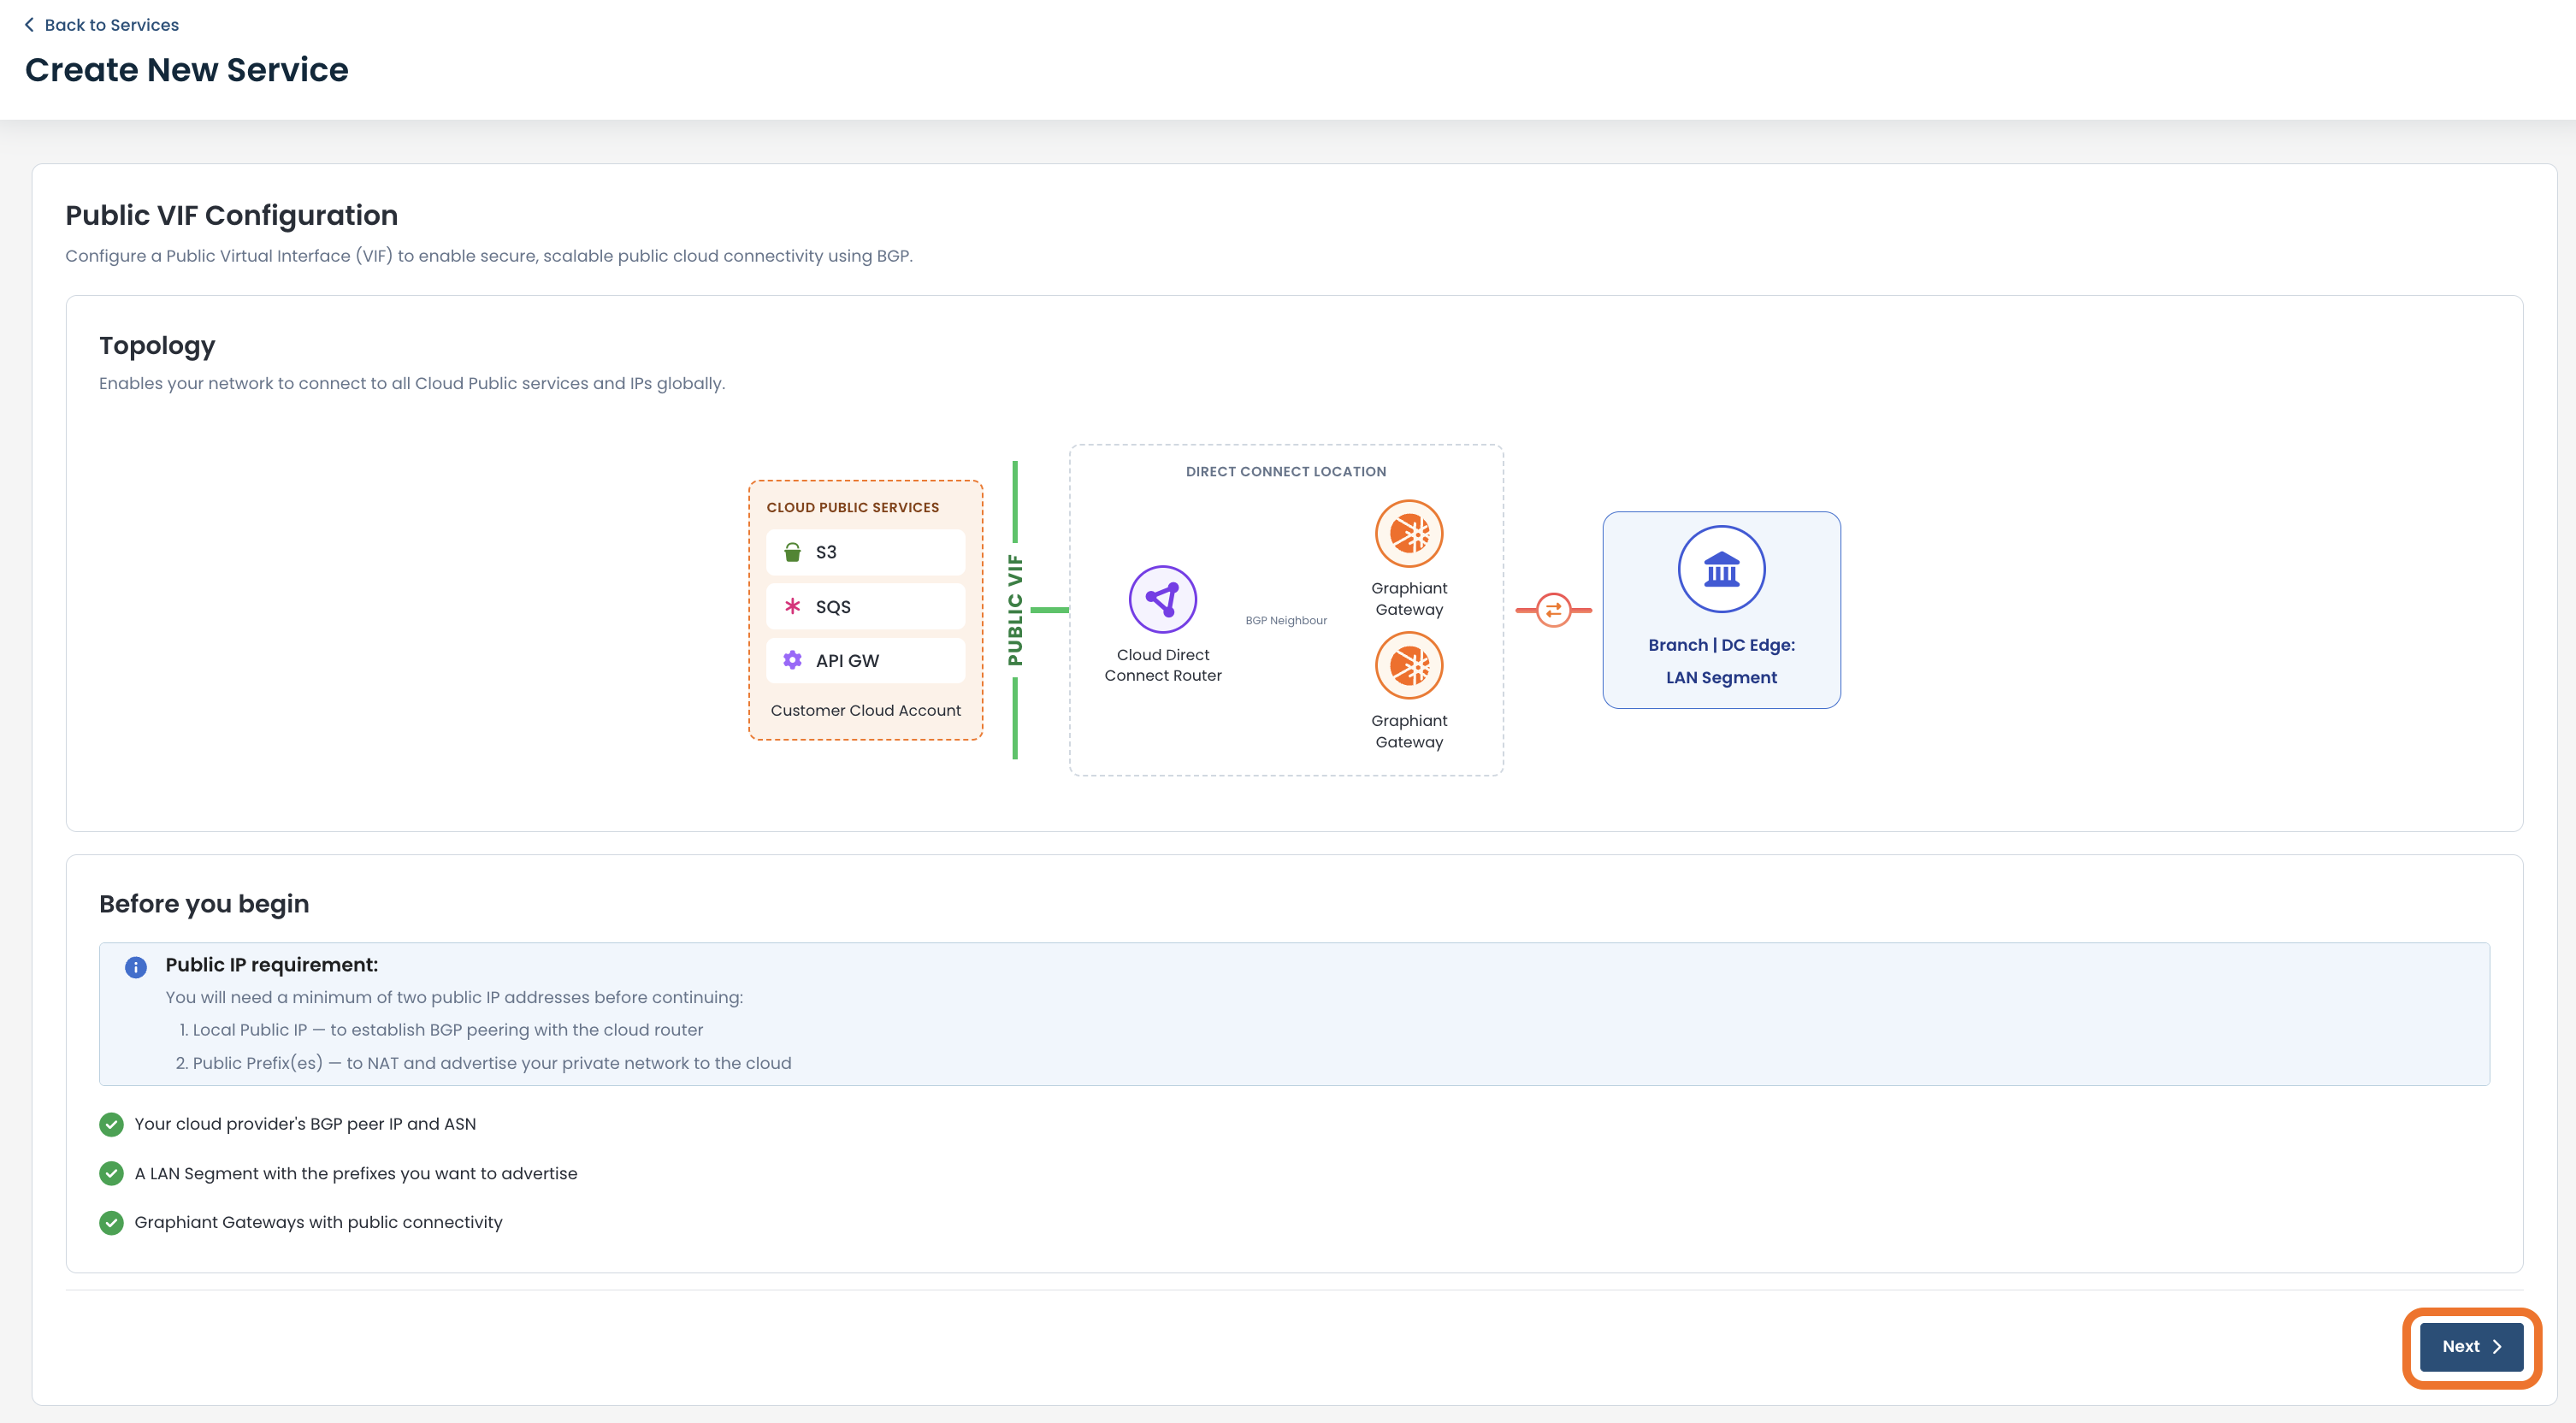Click green check beside LAN Segment prerequisite
This screenshot has height=1423, width=2576.
click(111, 1173)
